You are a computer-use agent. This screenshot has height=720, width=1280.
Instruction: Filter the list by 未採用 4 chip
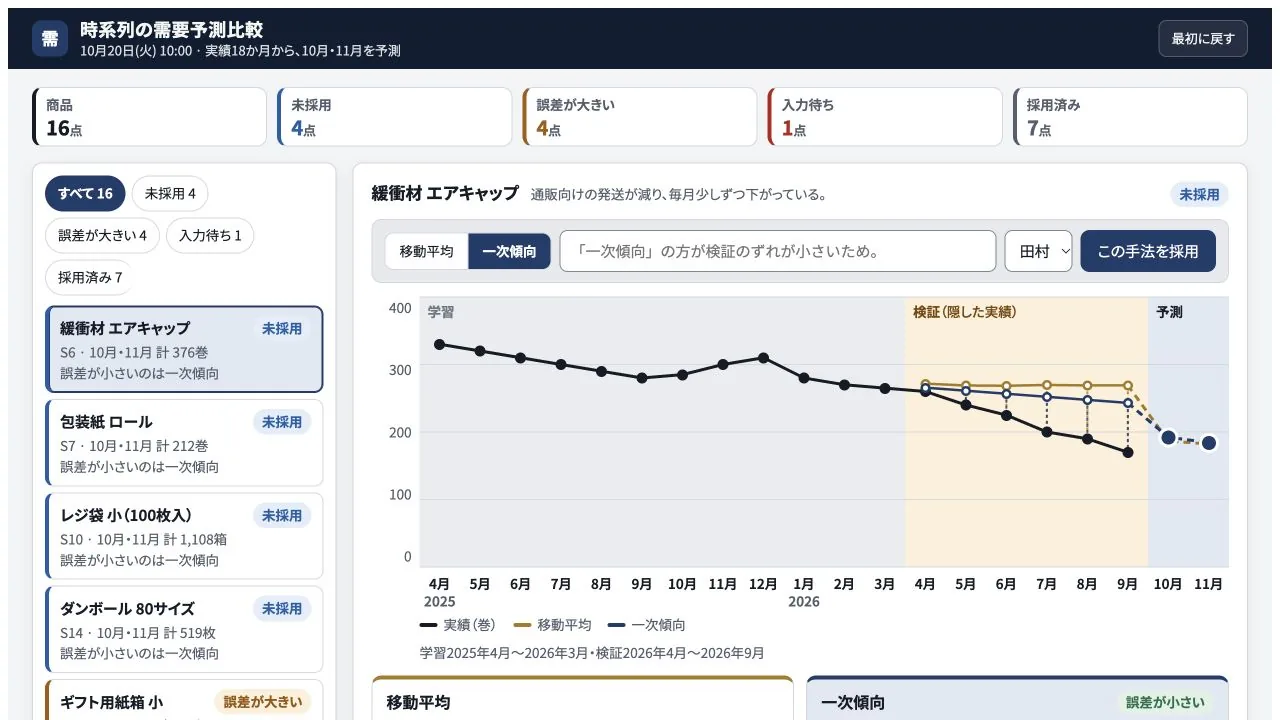170,194
